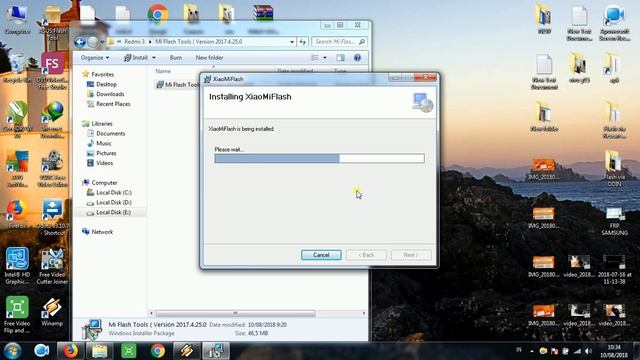Click the volume icon in system tray
Image resolution: width=640 pixels, height=360 pixels.
click(588, 351)
